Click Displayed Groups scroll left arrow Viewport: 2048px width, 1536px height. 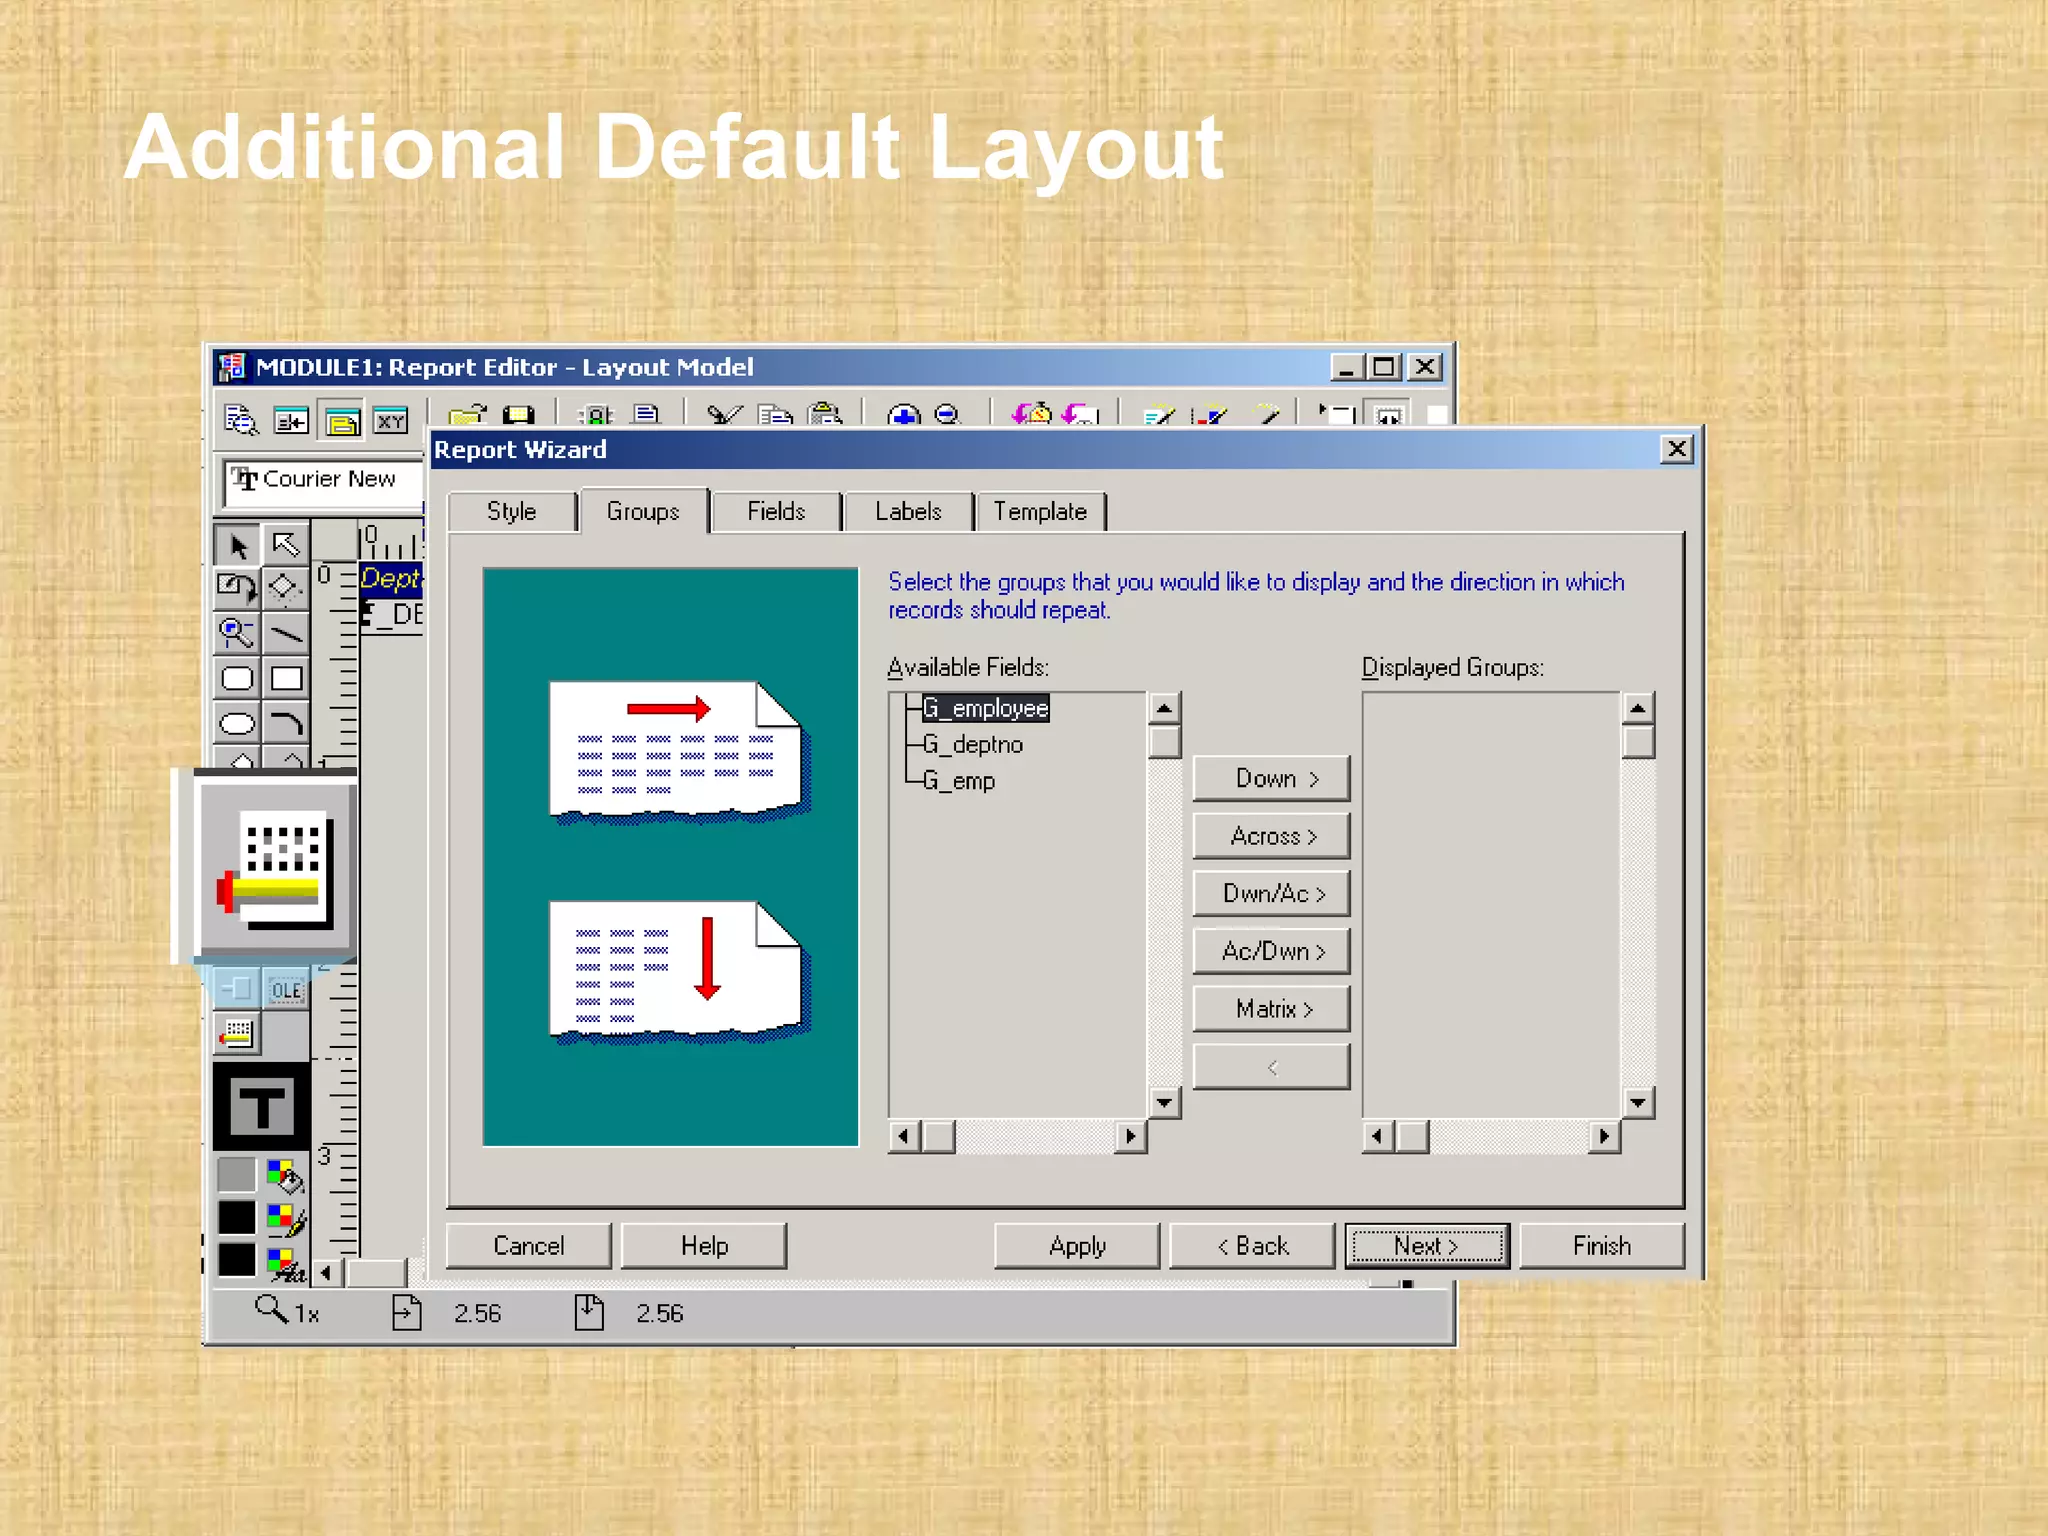[x=1378, y=1136]
